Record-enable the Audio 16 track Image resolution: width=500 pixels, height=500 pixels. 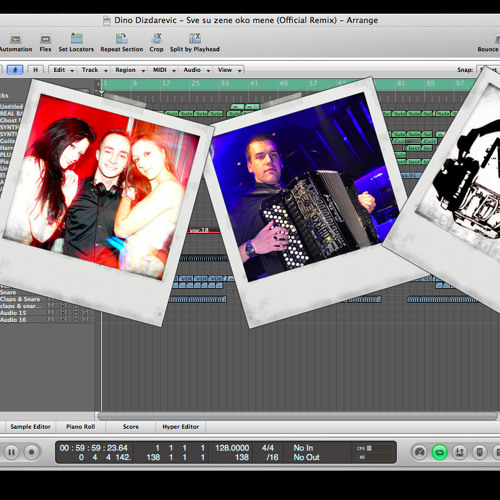point(63,319)
